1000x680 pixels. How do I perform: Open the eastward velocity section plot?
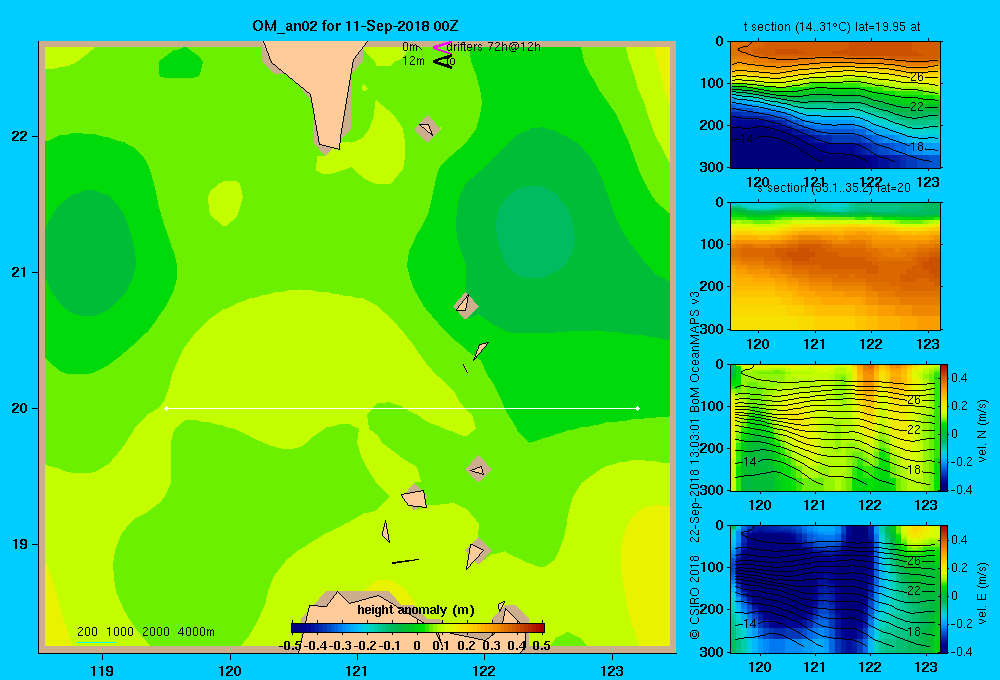click(x=835, y=589)
